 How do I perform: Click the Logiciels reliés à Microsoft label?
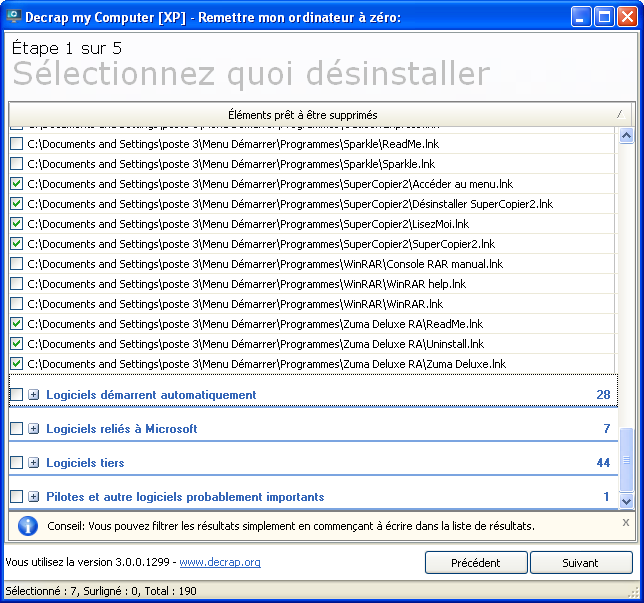tap(122, 429)
